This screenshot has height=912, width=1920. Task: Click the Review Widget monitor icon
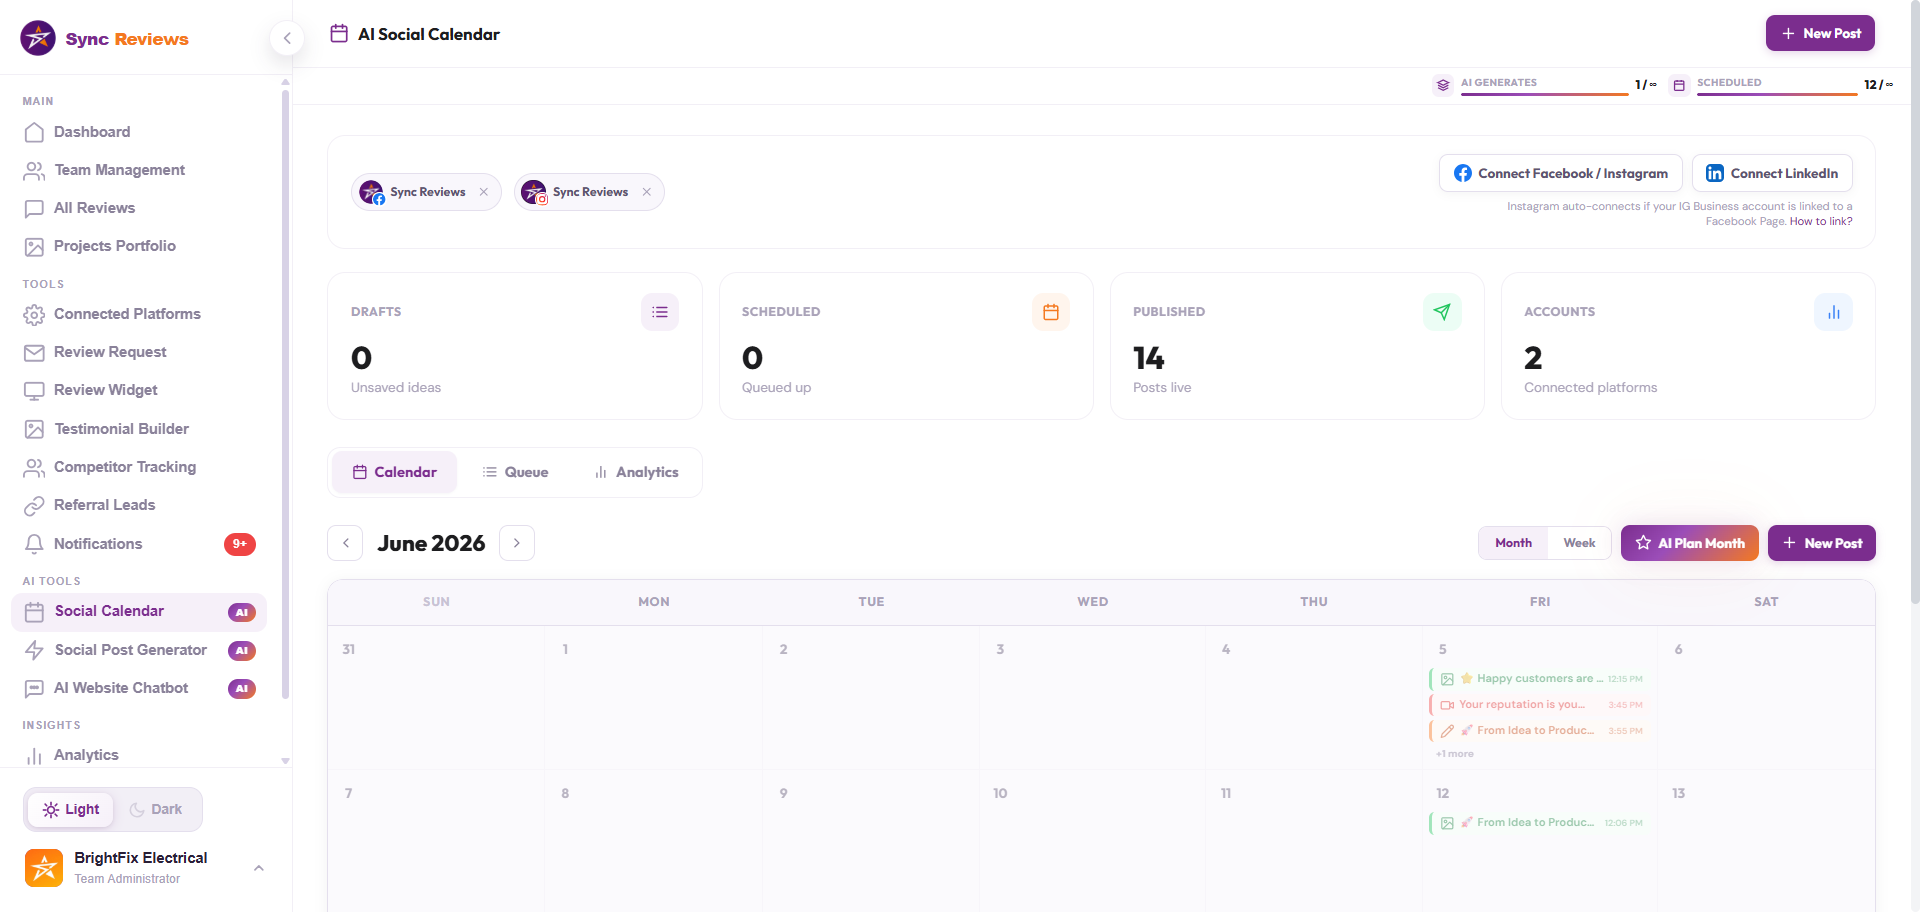(34, 391)
